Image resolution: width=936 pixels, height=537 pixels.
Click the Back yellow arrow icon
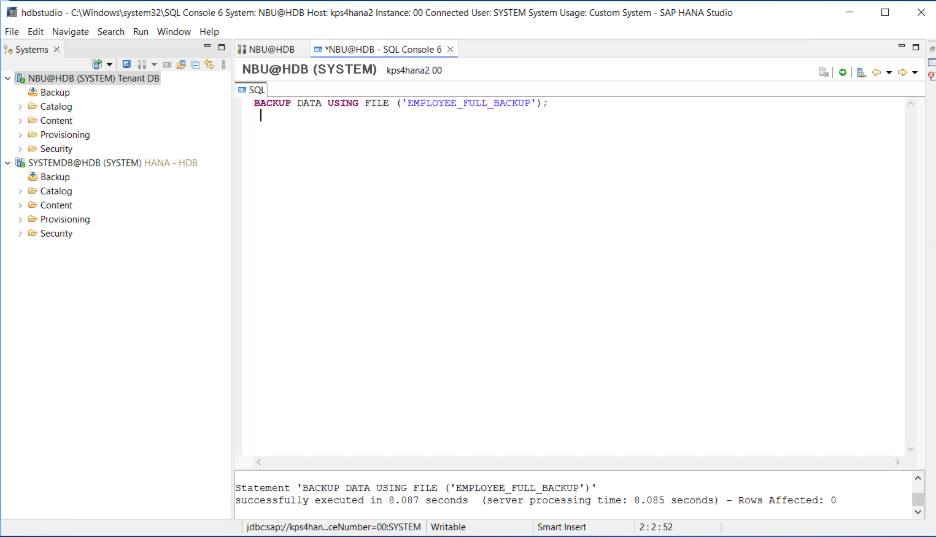876,72
